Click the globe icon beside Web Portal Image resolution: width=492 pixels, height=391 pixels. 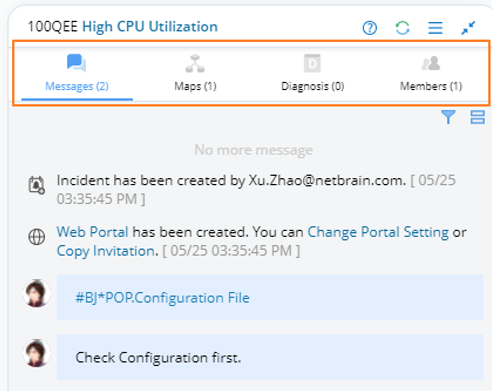coord(36,237)
